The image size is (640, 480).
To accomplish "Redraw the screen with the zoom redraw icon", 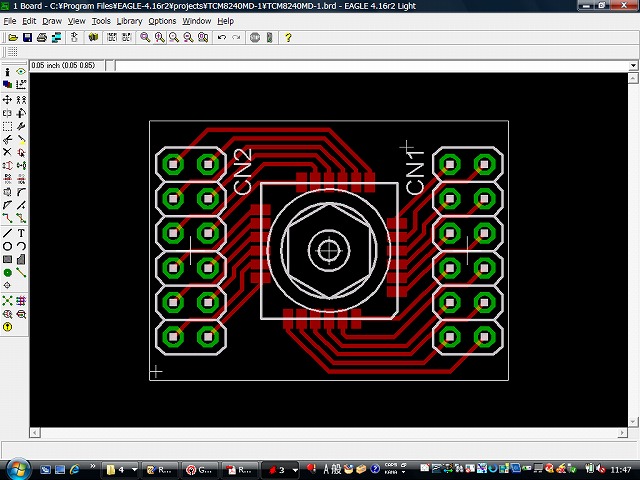I will point(188,38).
